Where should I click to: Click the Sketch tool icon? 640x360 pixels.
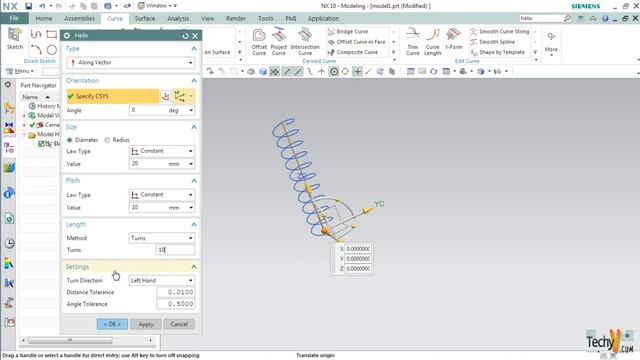[x=15, y=39]
